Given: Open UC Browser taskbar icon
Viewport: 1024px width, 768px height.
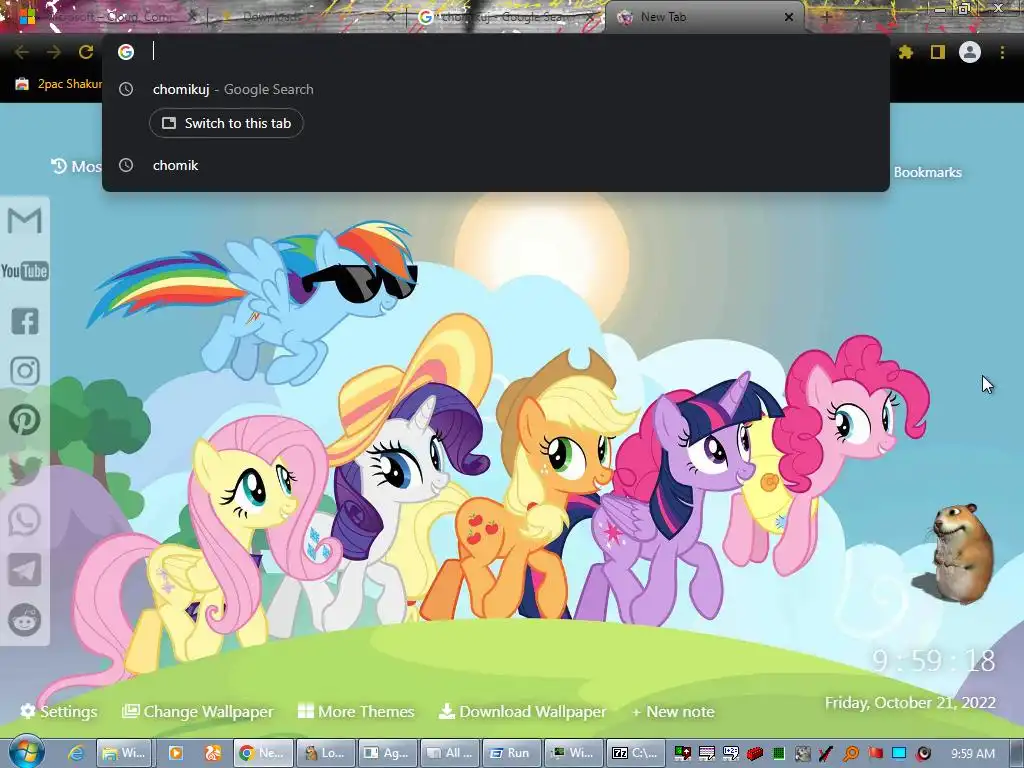Looking at the screenshot, I should click(213, 753).
